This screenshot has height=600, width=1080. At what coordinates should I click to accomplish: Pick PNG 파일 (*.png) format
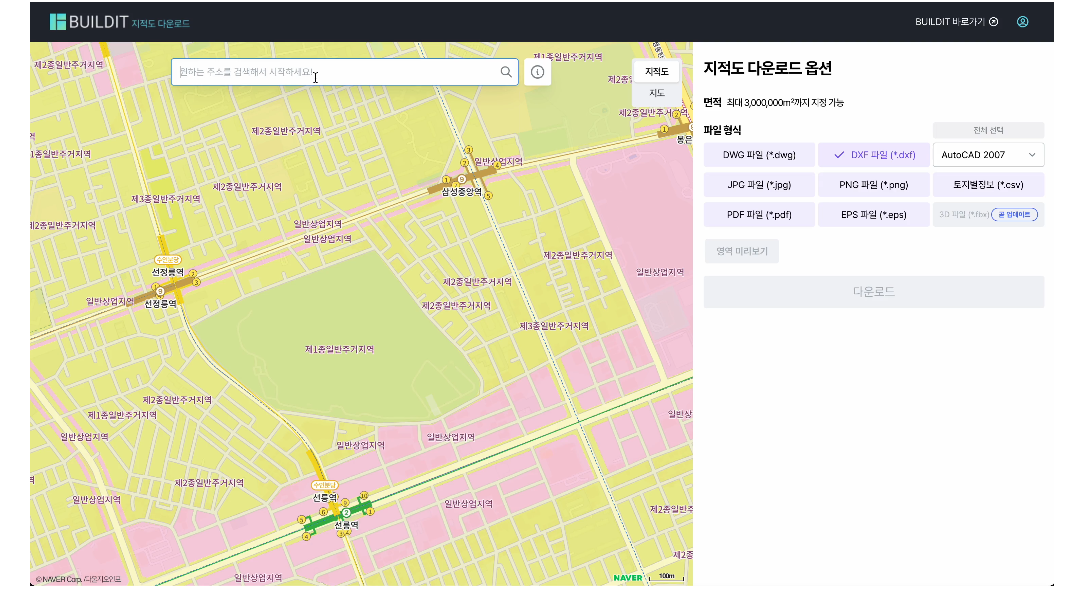(873, 185)
